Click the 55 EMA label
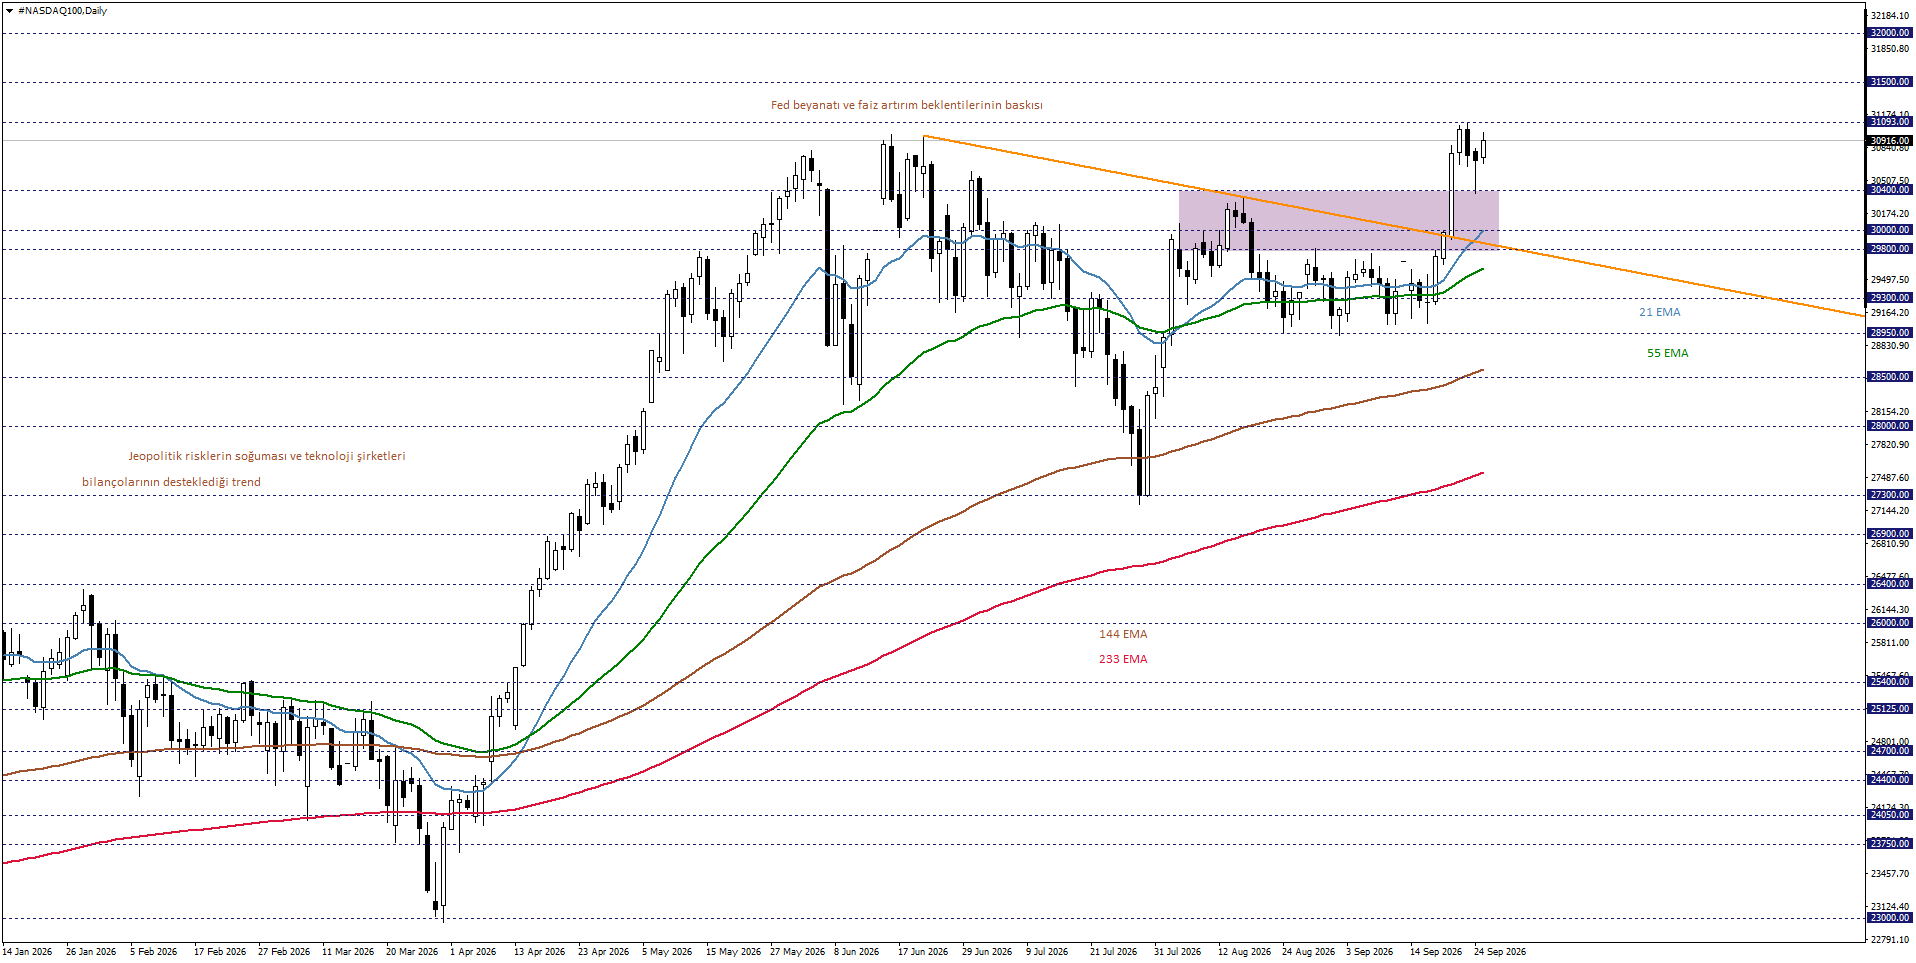Screen dimensions: 1916x963 click(x=1667, y=353)
